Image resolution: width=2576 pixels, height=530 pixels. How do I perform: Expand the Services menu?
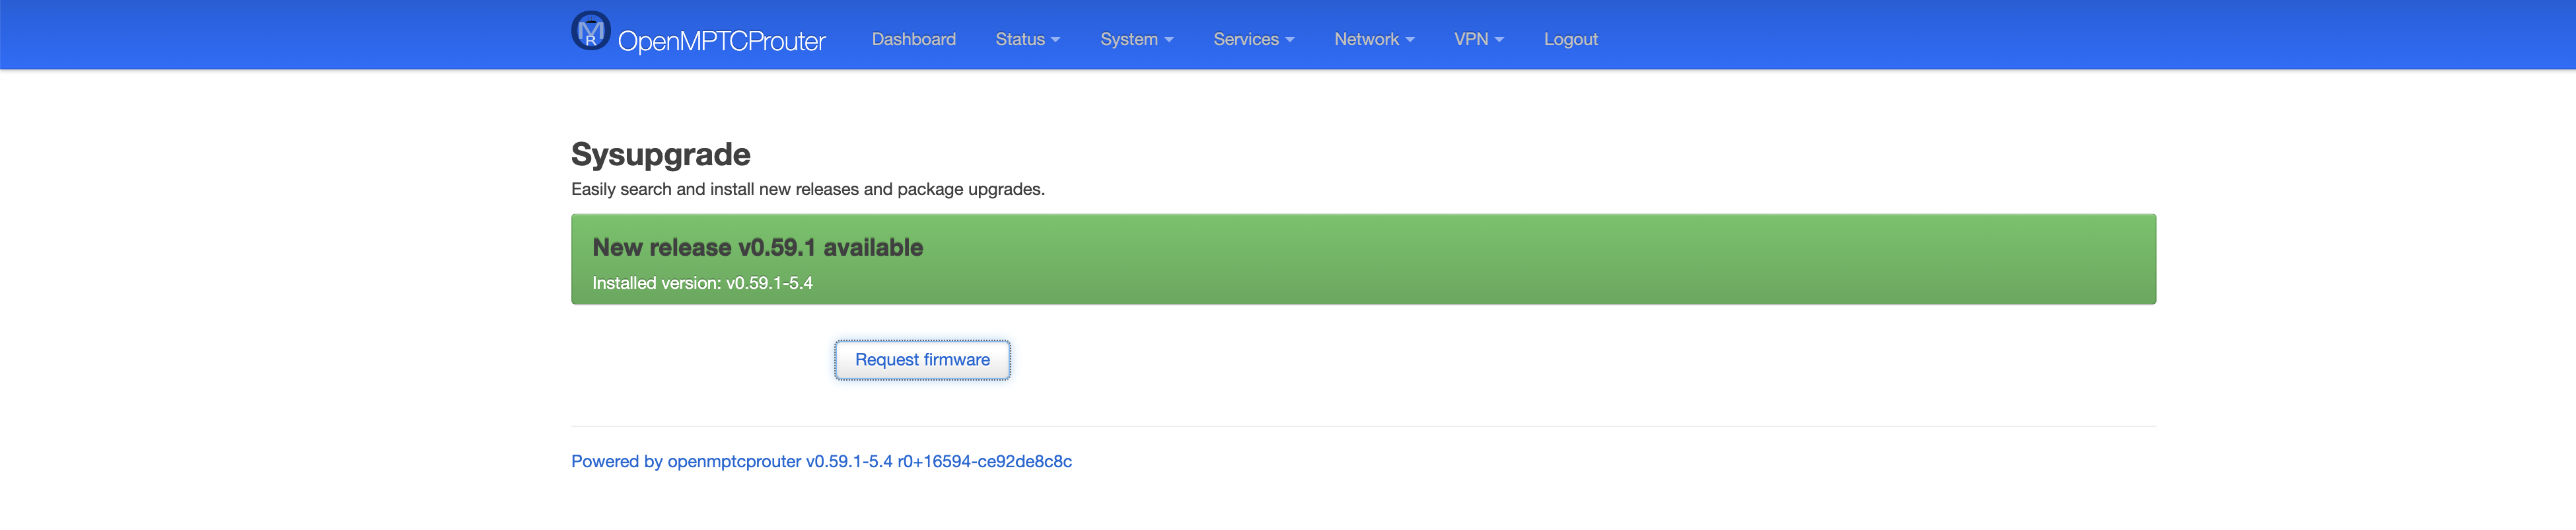(1253, 39)
